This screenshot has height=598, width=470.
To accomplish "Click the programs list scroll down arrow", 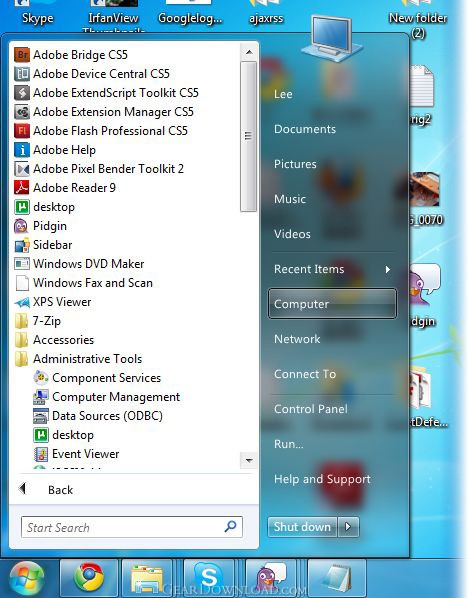I will click(x=249, y=460).
